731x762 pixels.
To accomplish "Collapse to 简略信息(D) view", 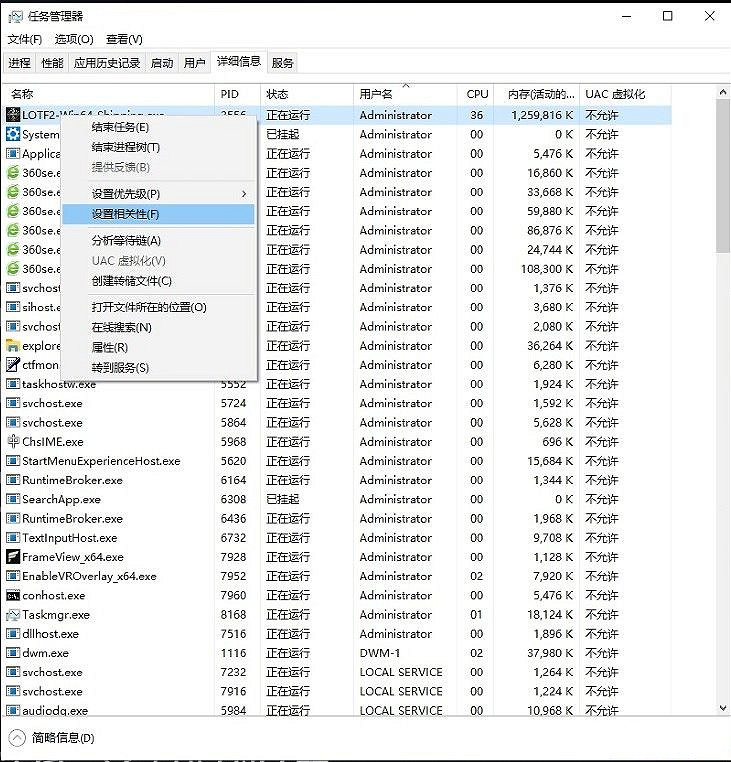I will 52,738.
